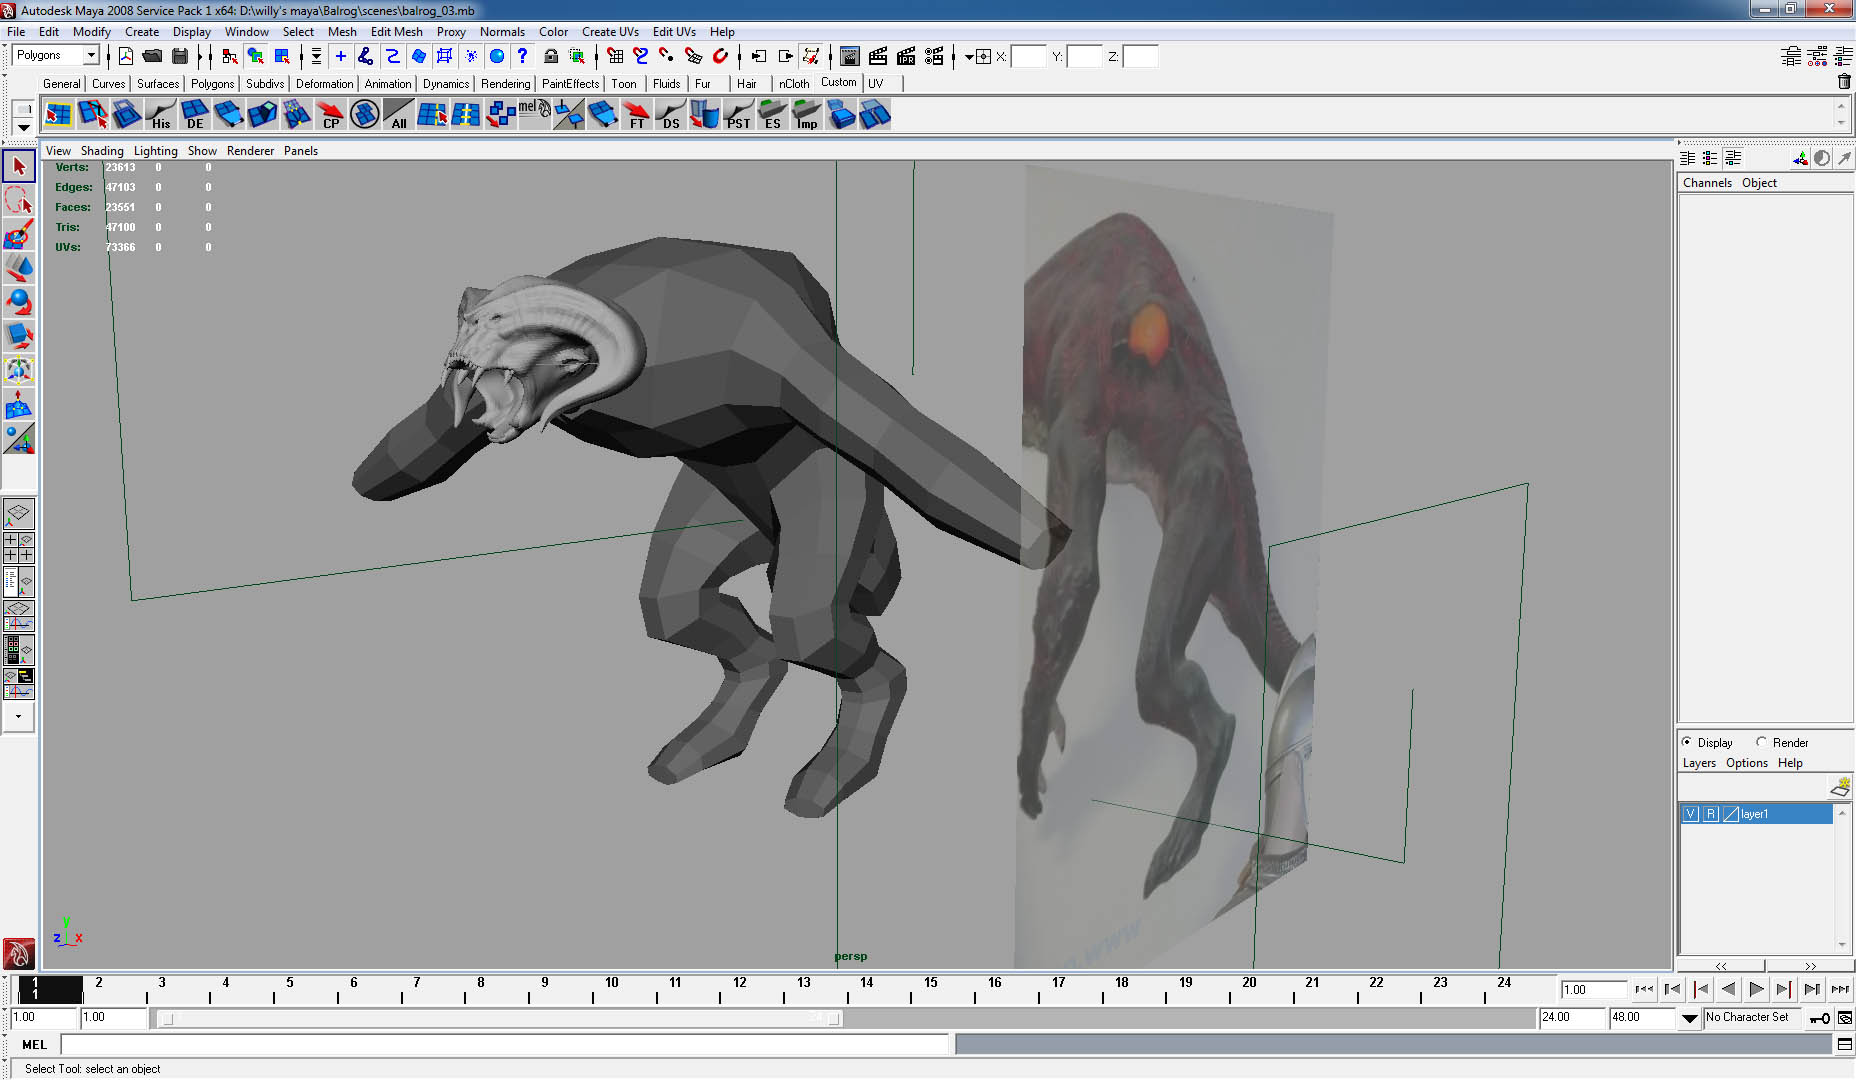The width and height of the screenshot is (1856, 1080).
Task: Open the Channels menu in Channel Box
Action: (x=1707, y=182)
